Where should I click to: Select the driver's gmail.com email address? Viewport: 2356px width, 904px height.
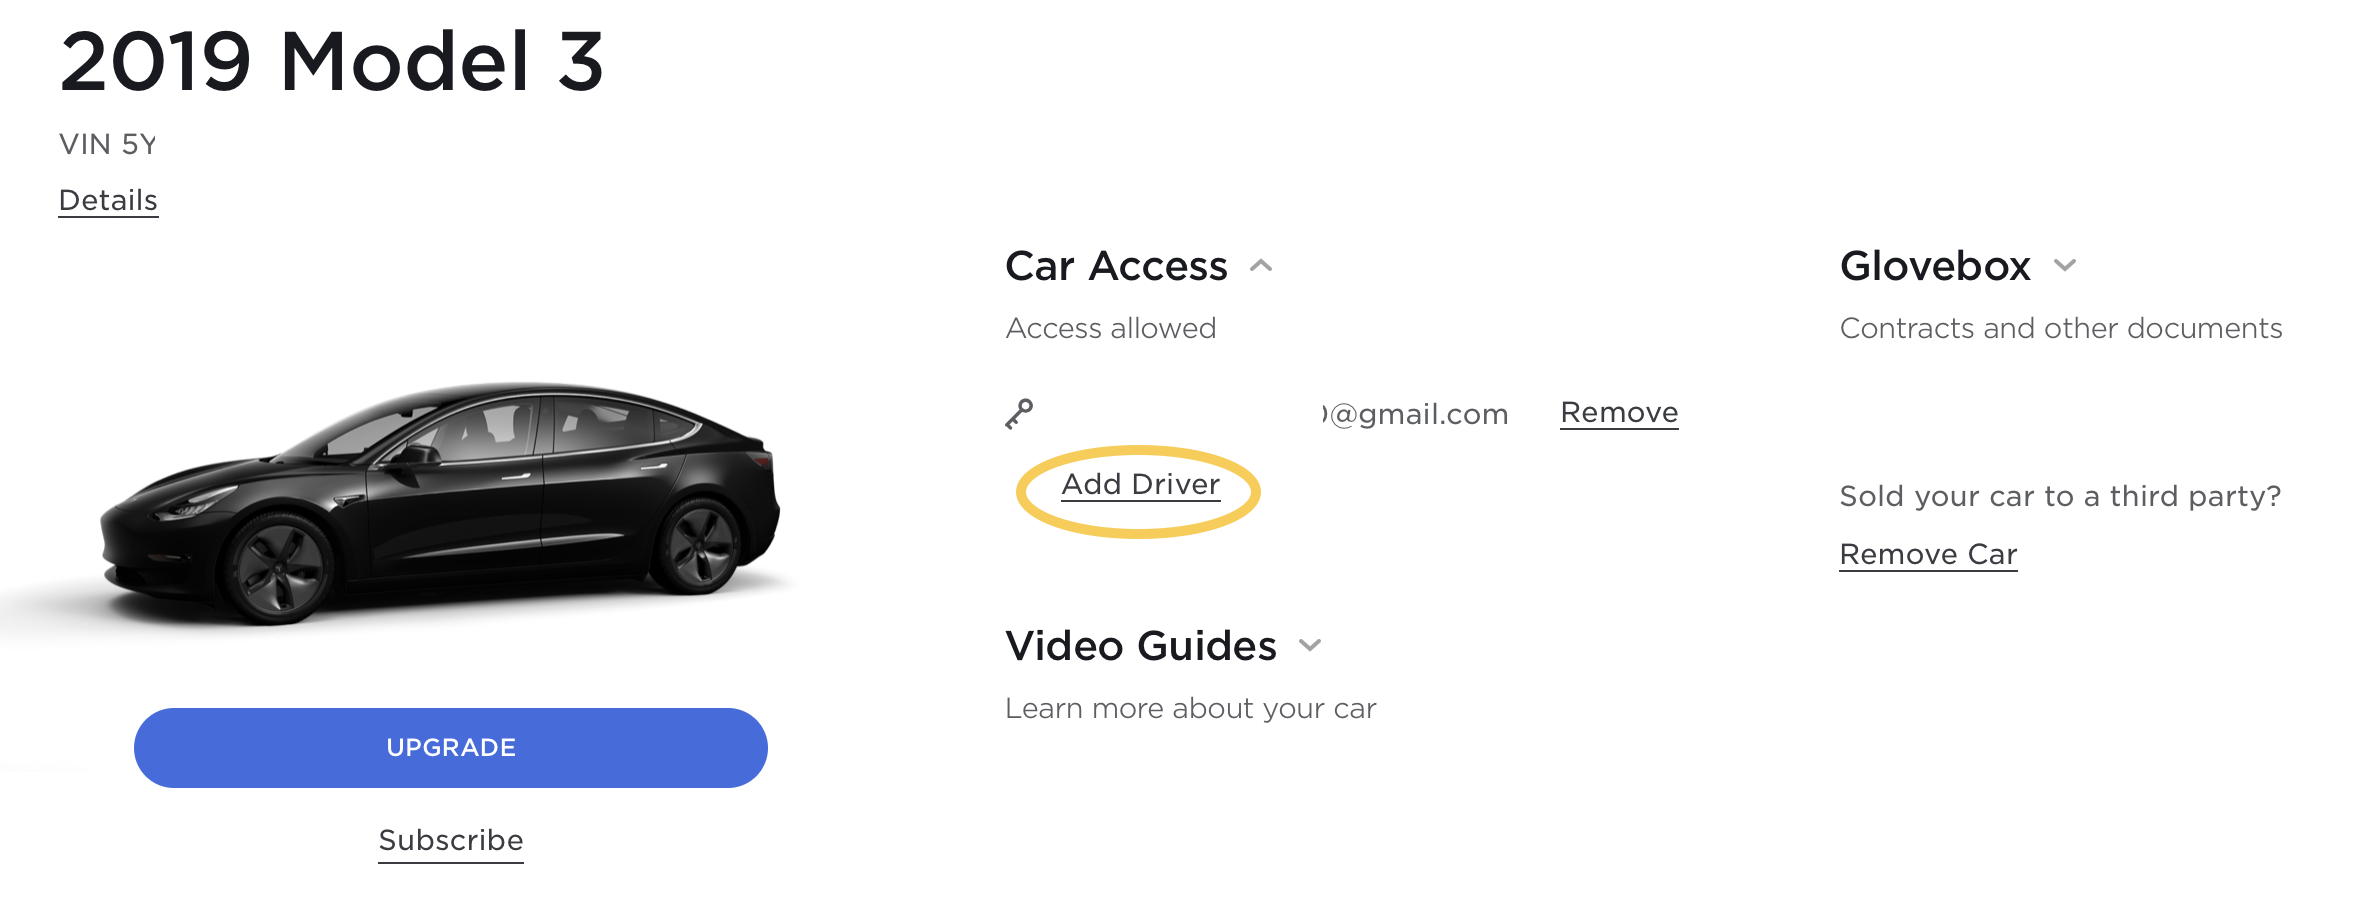coord(1415,415)
